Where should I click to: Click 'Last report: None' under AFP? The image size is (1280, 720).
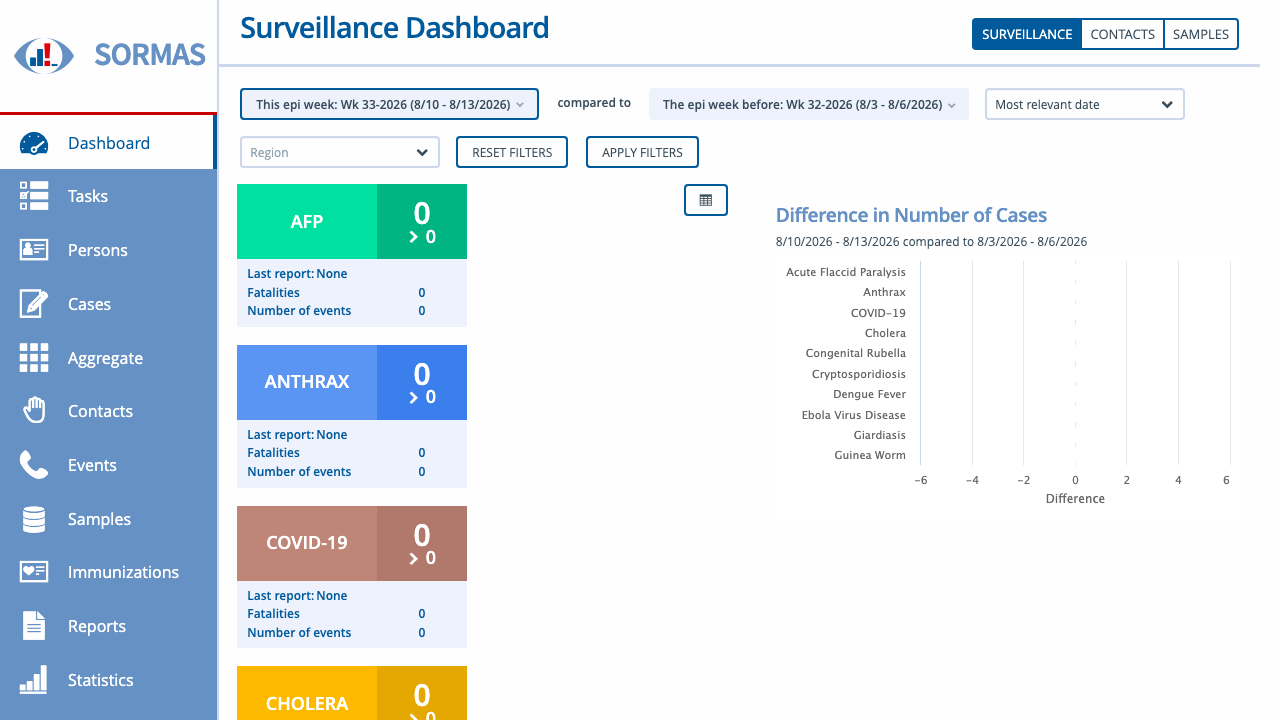tap(297, 274)
